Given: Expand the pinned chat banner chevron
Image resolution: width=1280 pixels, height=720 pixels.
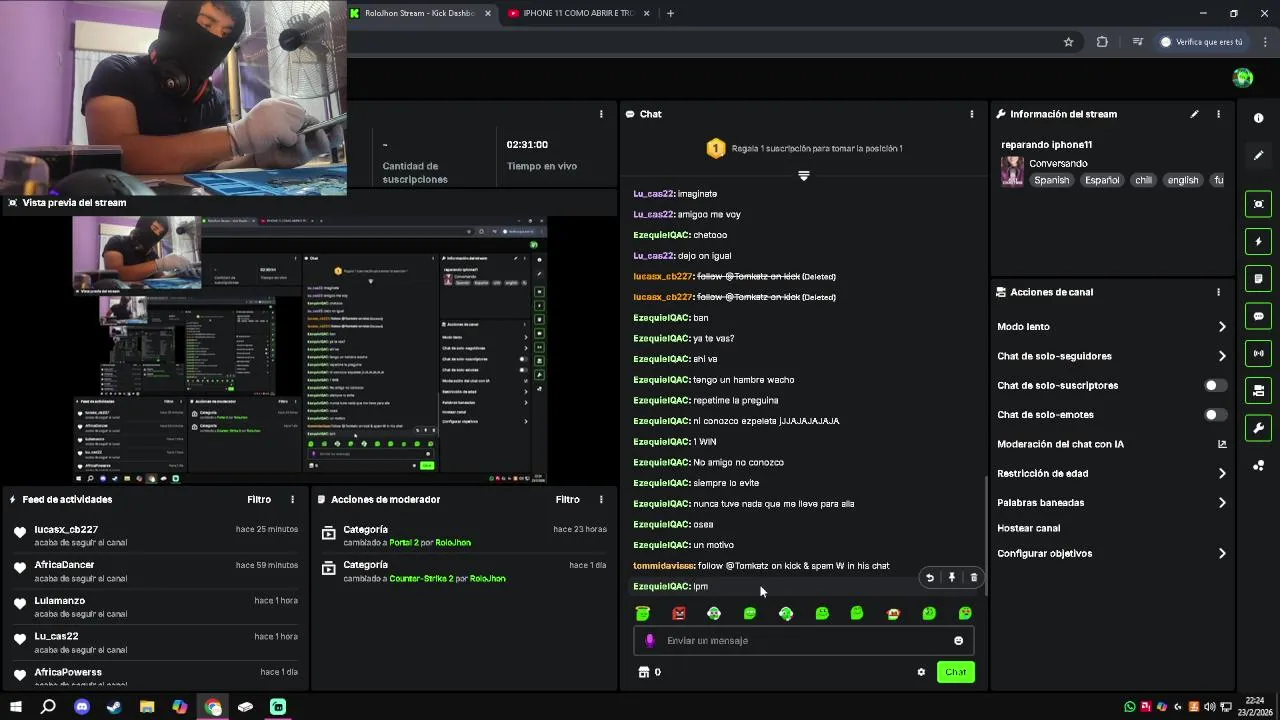Looking at the screenshot, I should click(803, 176).
